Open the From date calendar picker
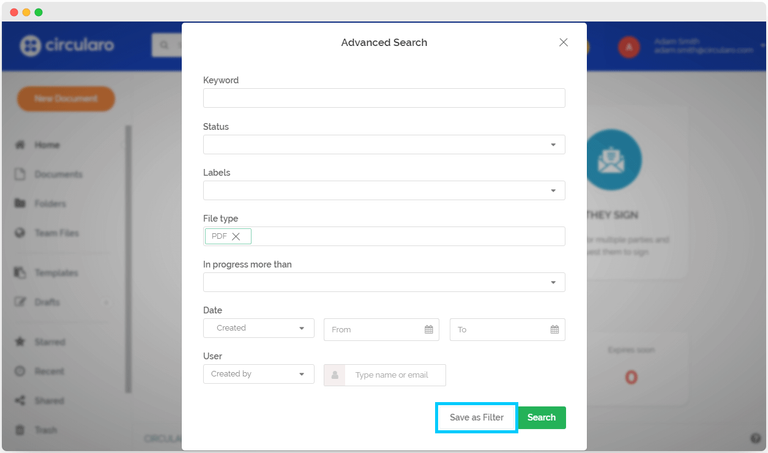768x453 pixels. point(428,329)
